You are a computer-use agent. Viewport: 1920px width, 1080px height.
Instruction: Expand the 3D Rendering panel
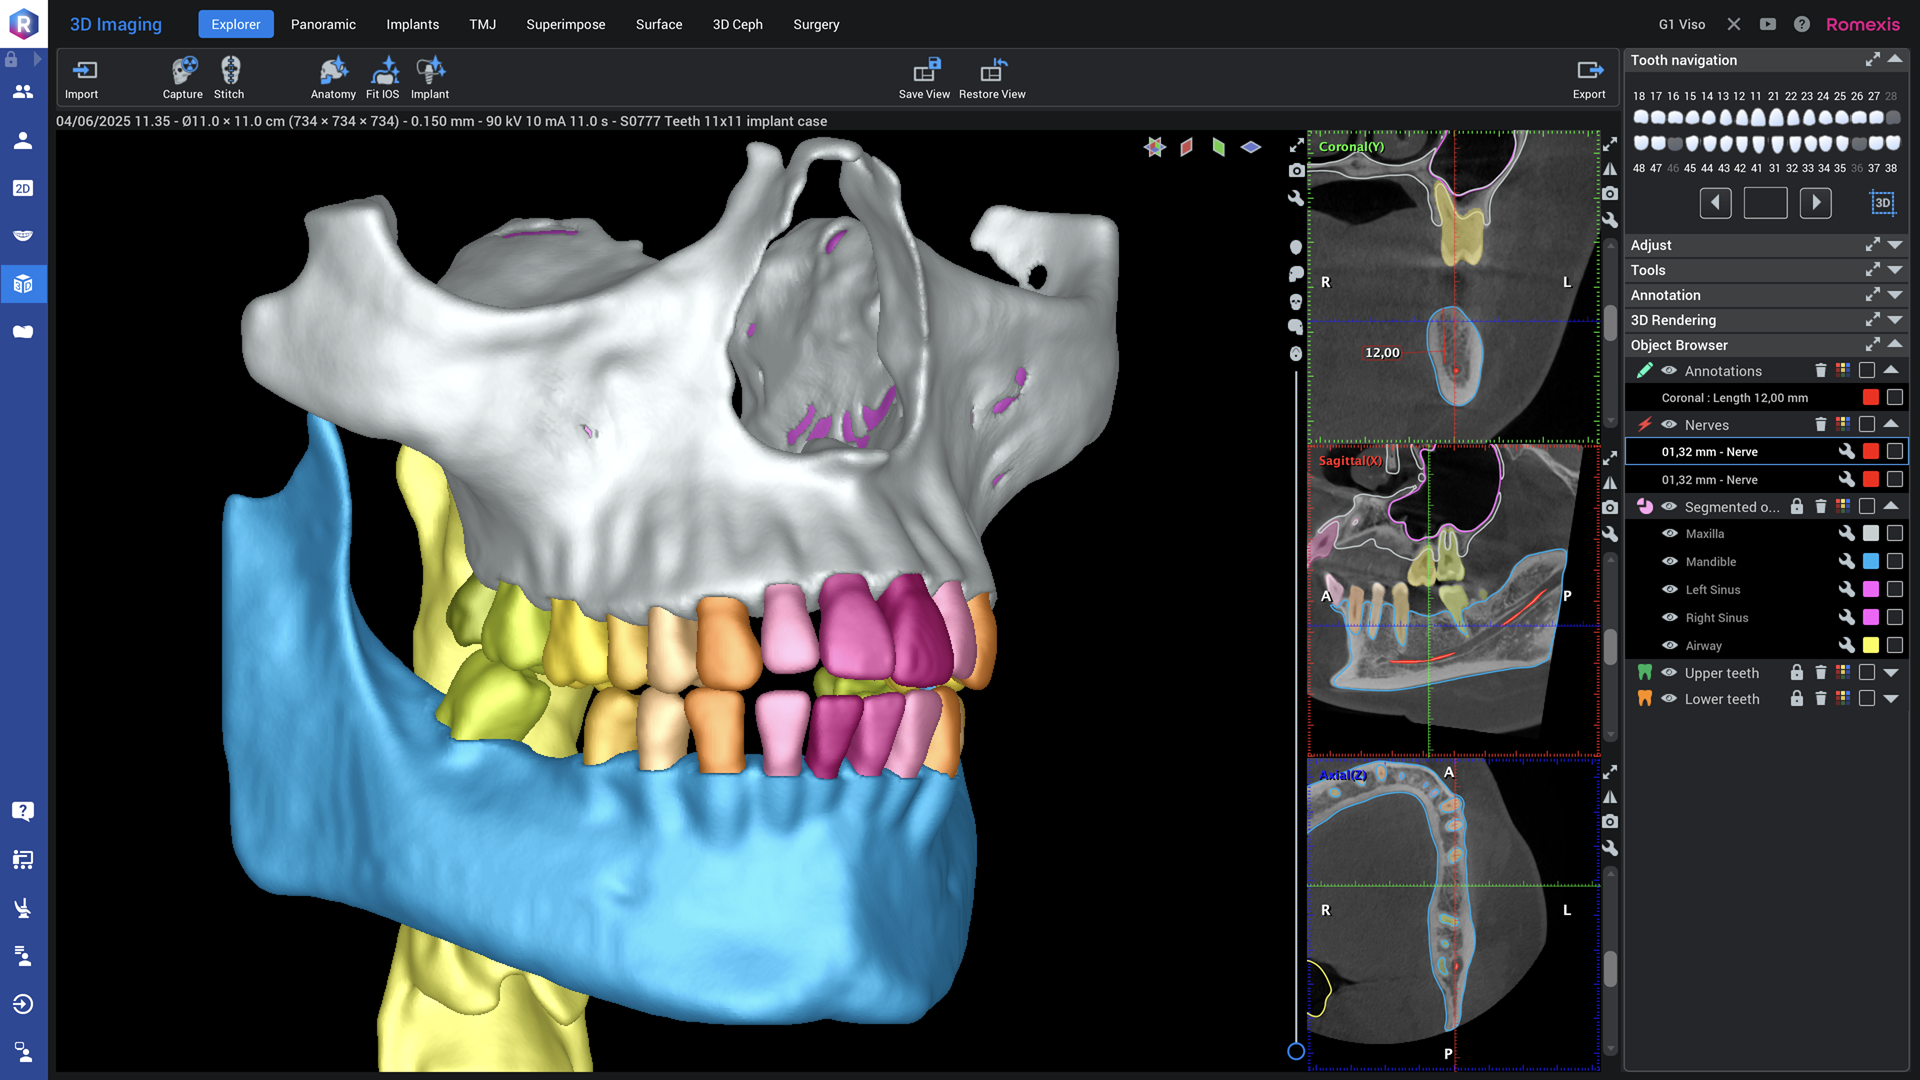[x=1894, y=320]
